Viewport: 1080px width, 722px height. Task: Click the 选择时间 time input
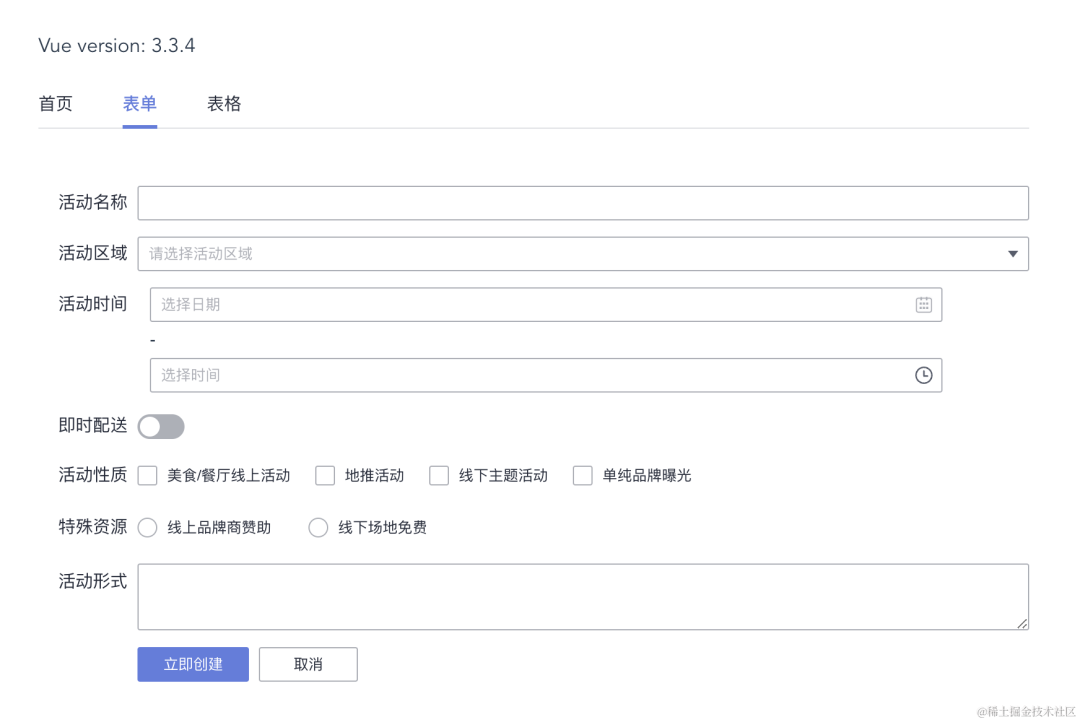546,375
